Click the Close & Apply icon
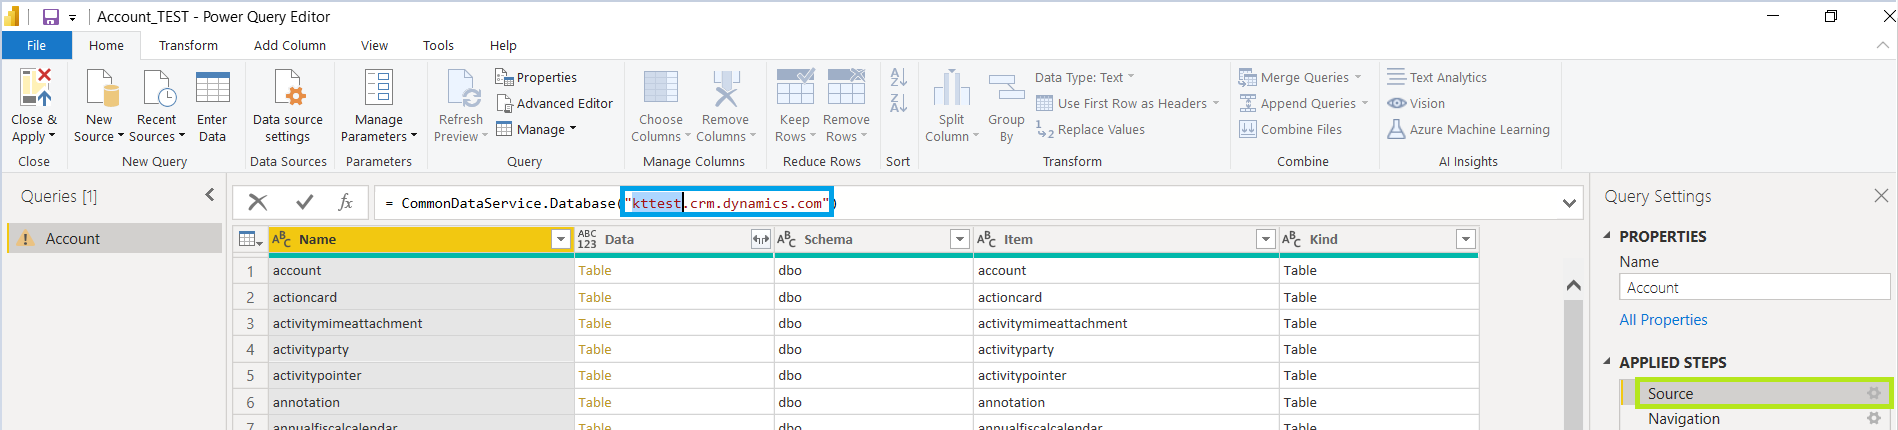Screen dimensions: 1898x430 click(34, 88)
